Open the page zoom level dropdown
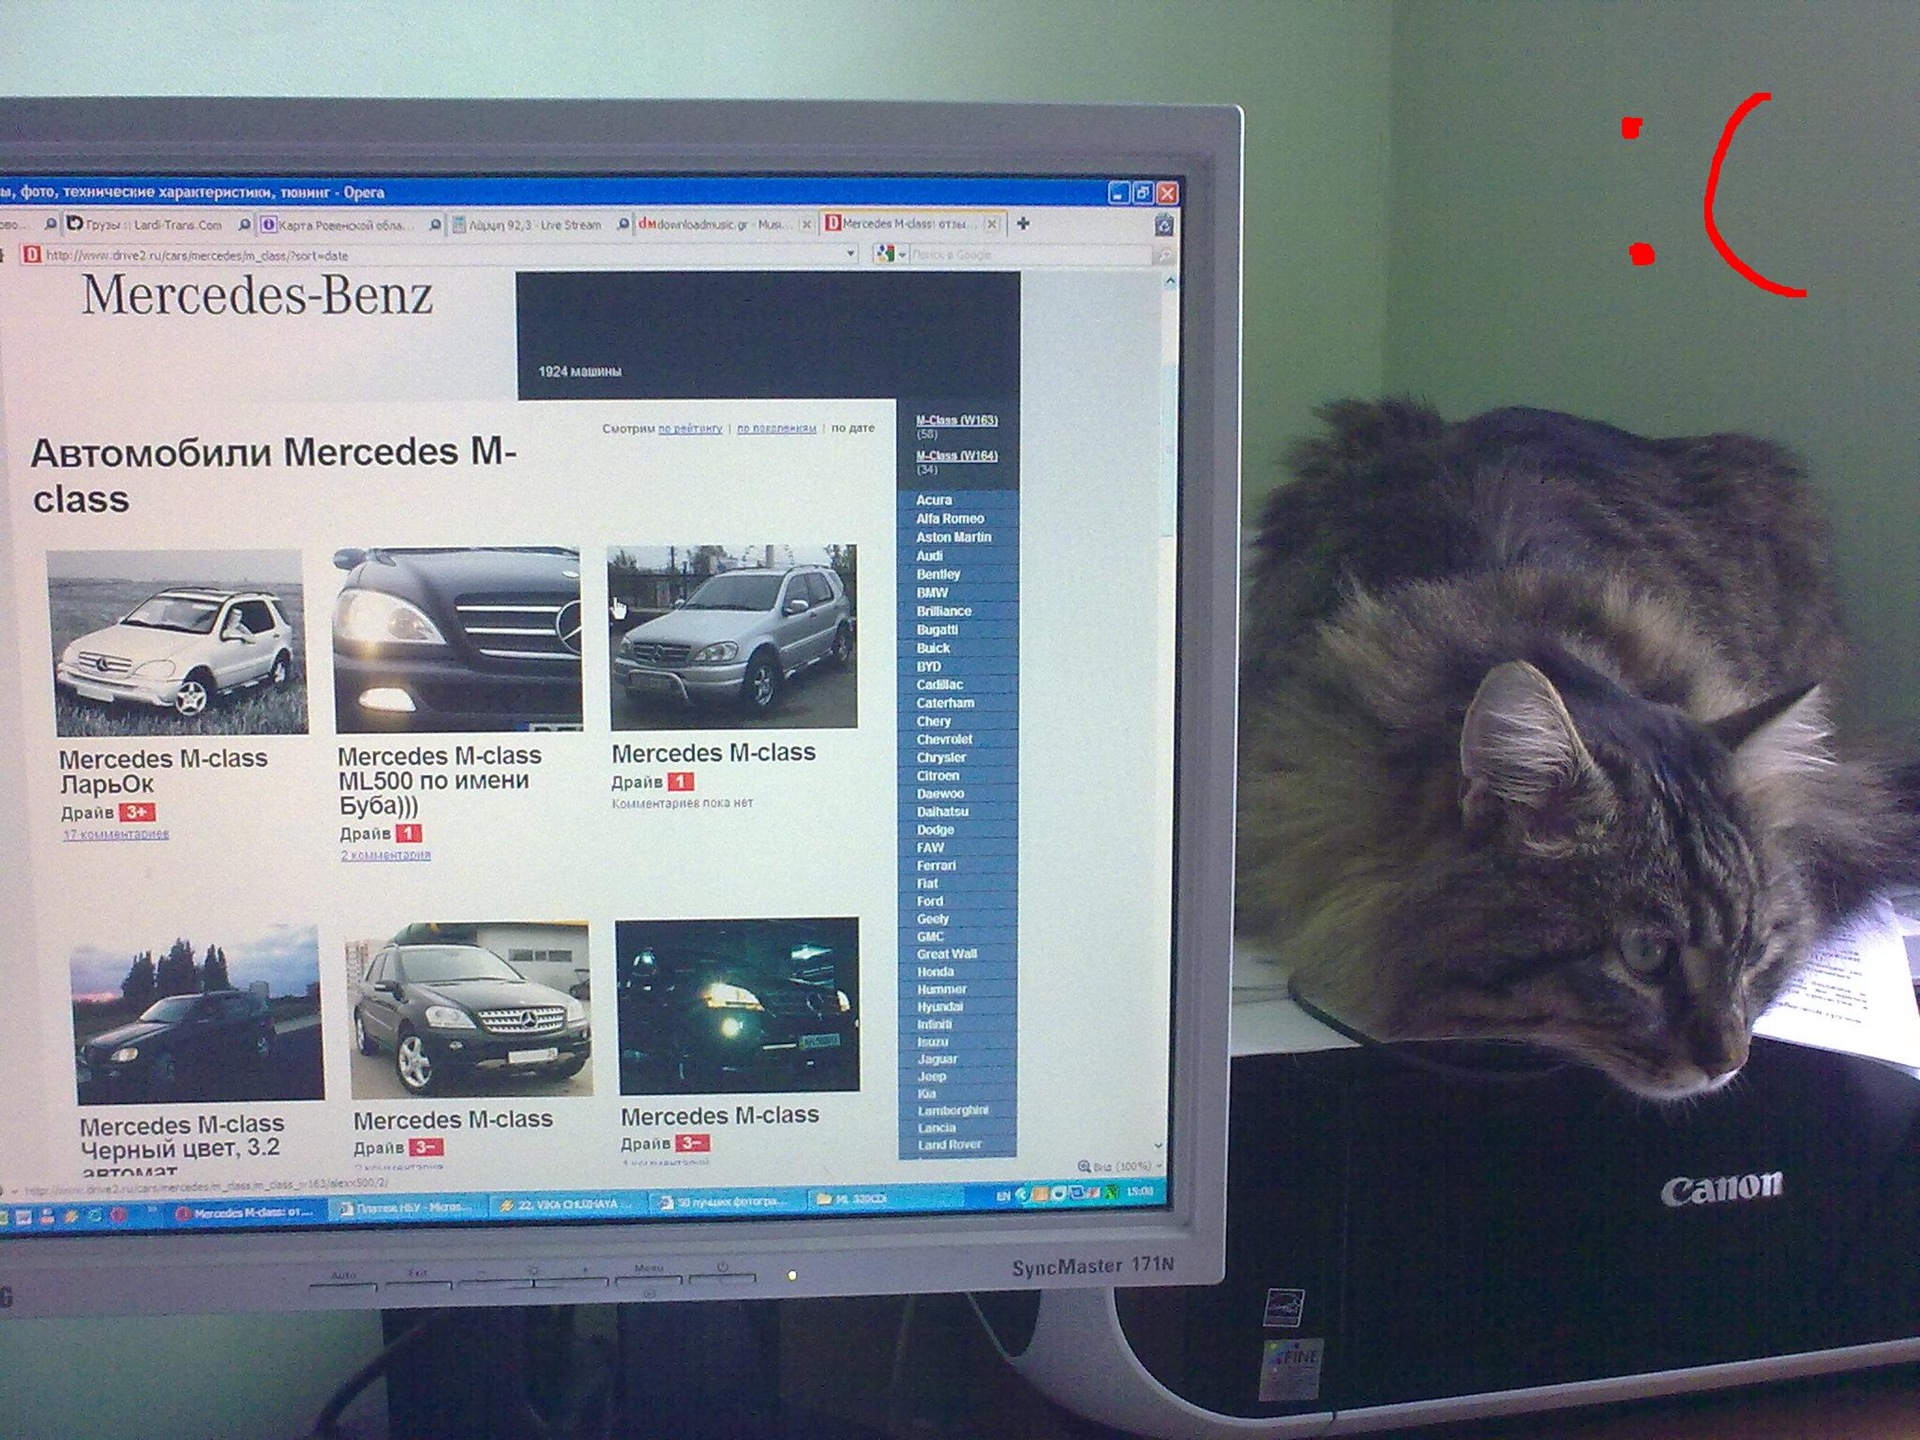 [x=1121, y=1166]
